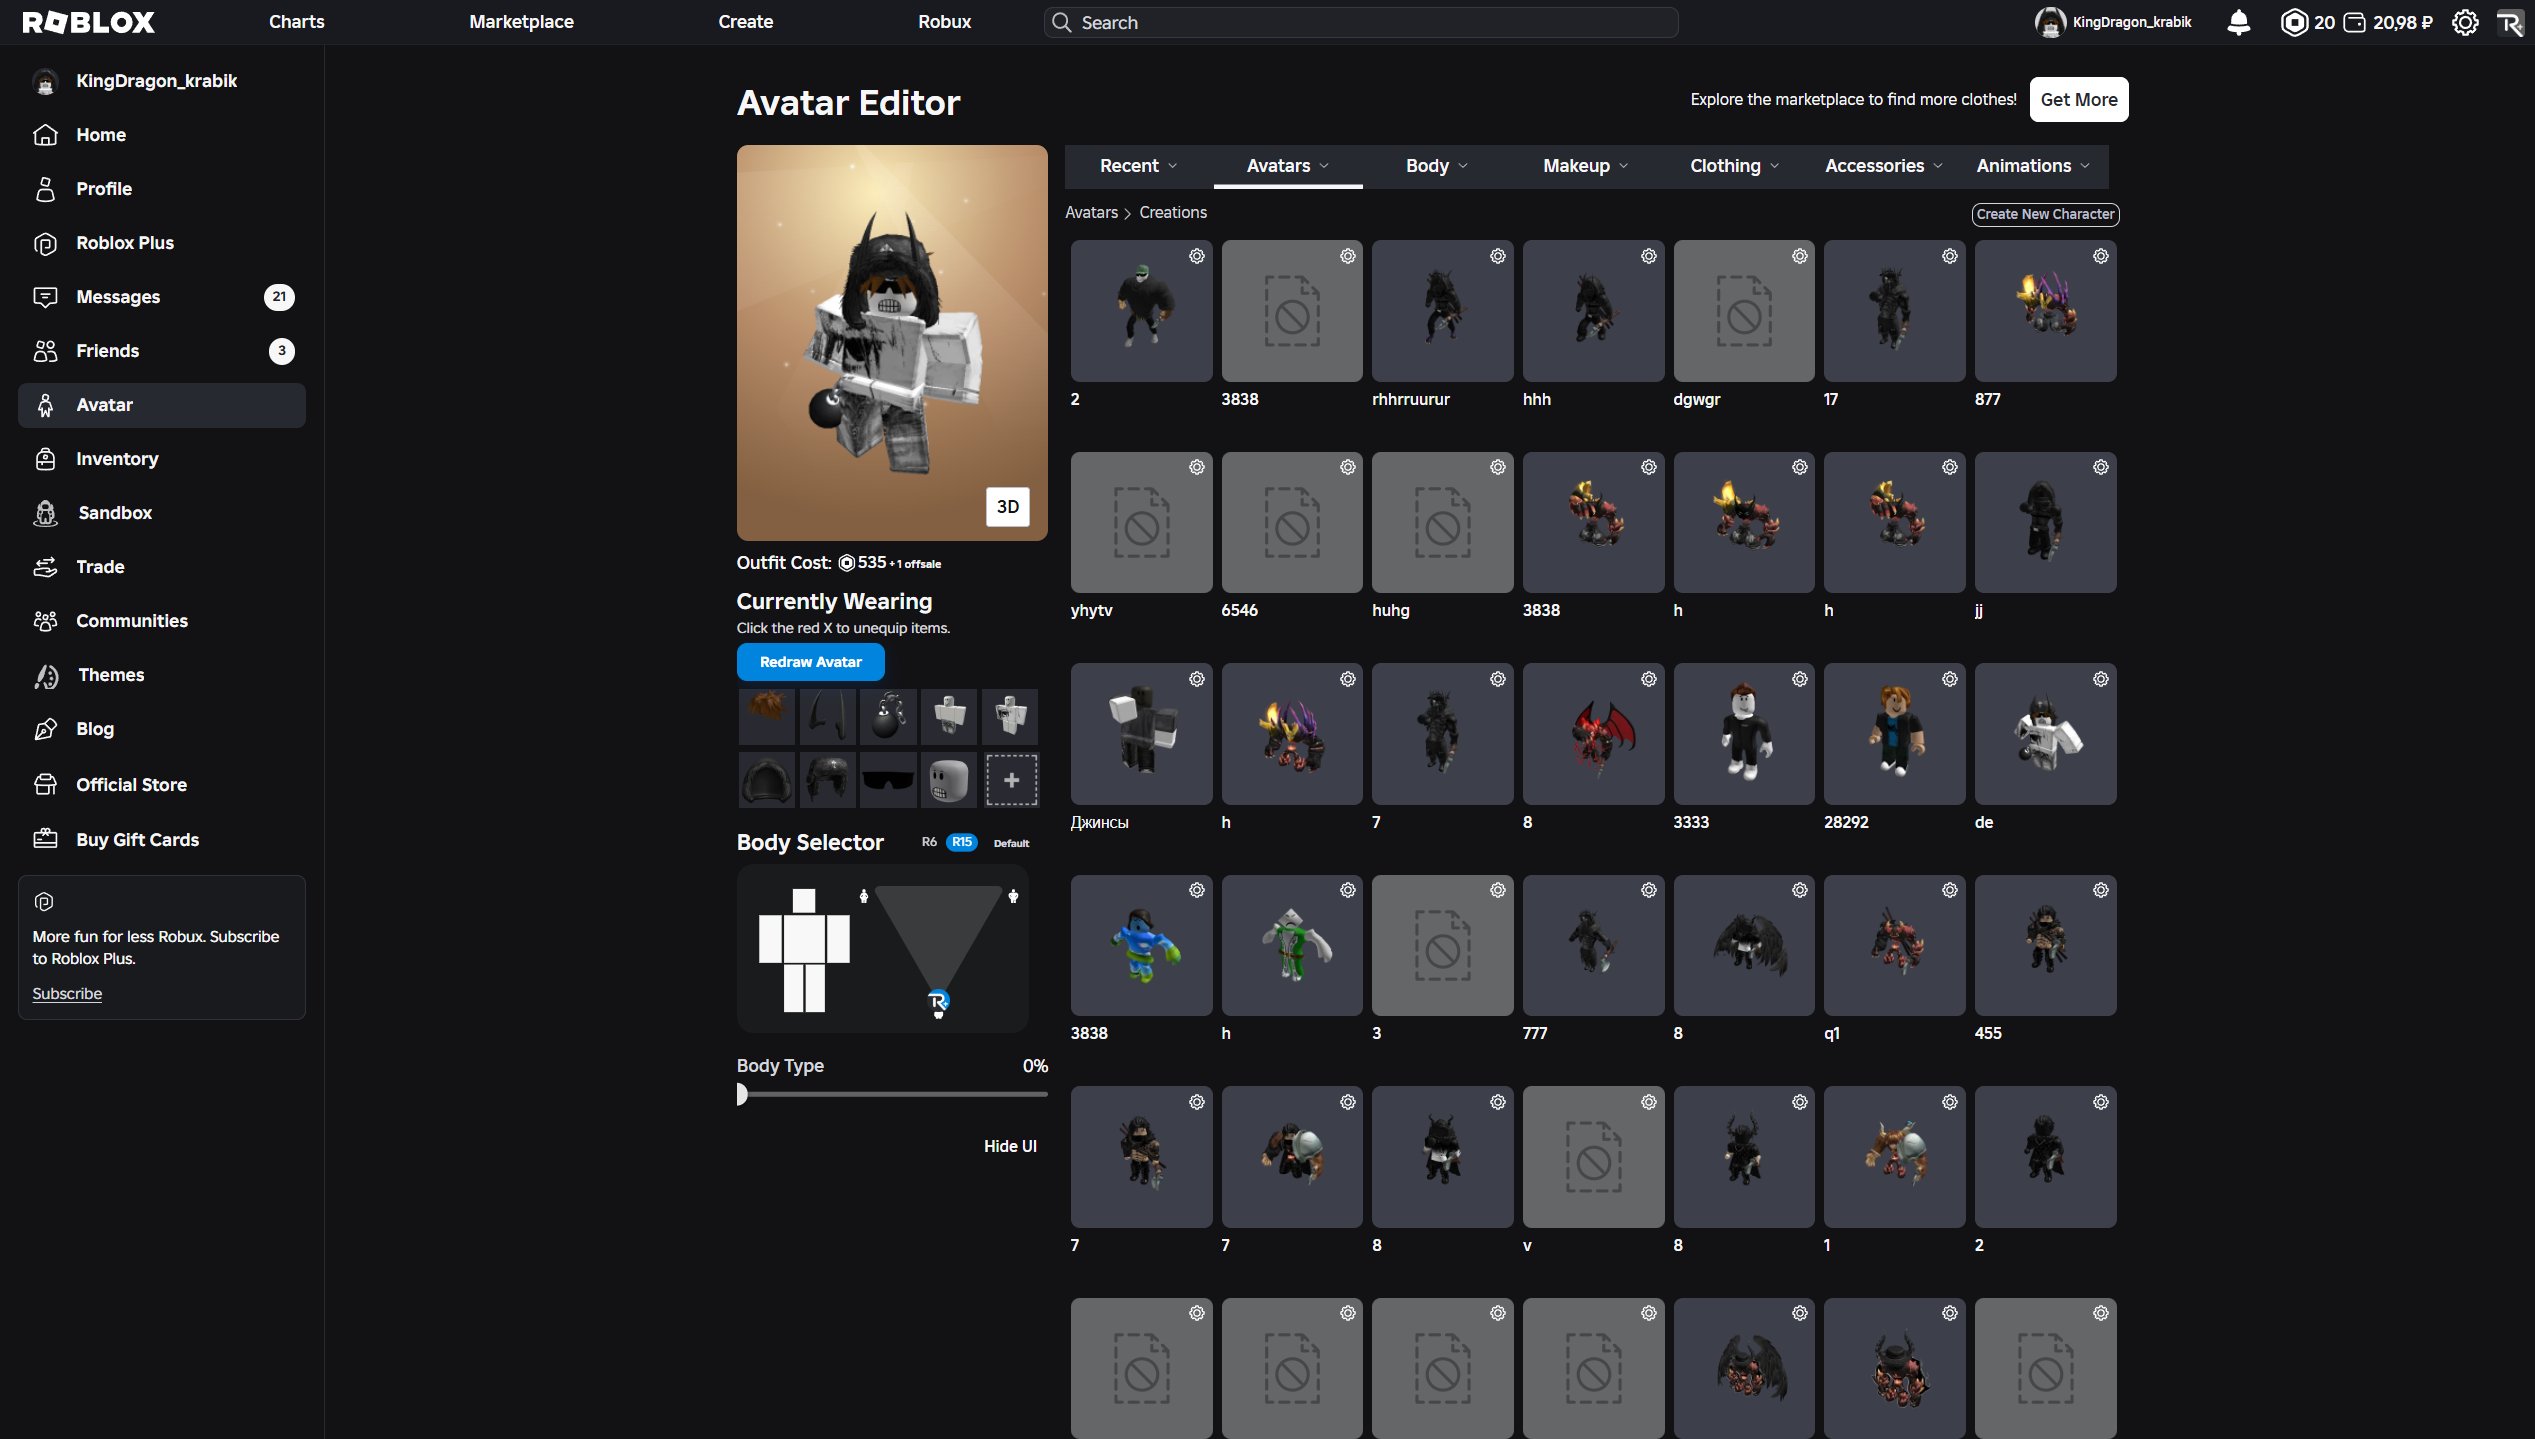Open Buy Gift Cards in the sidebar
Screen dimensions: 2535x1439
click(x=162, y=840)
